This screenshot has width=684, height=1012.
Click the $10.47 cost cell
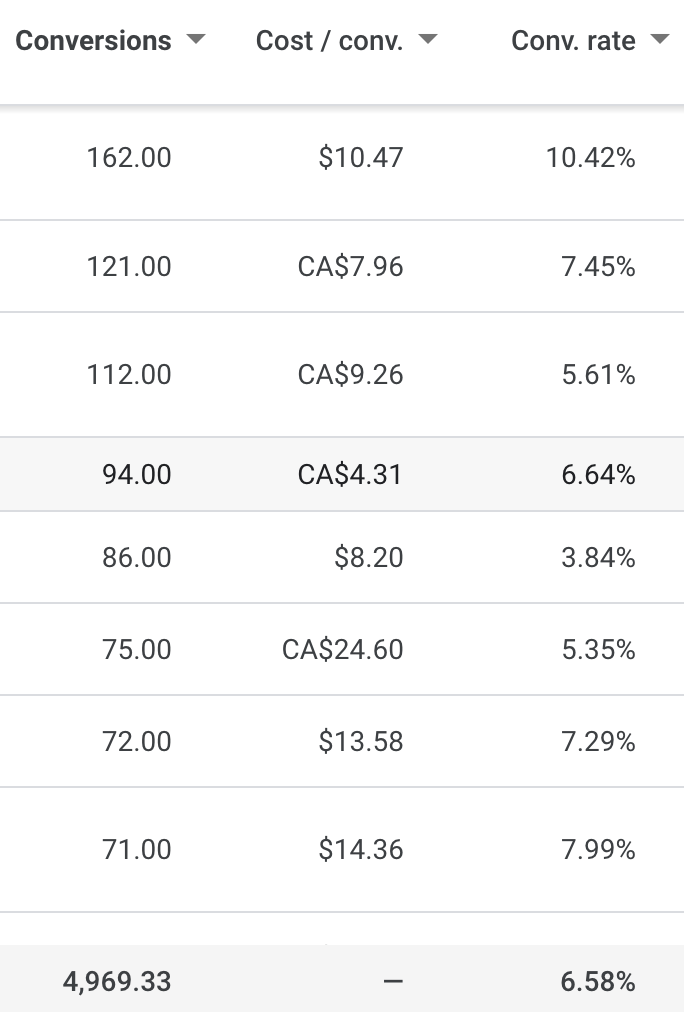coord(361,157)
